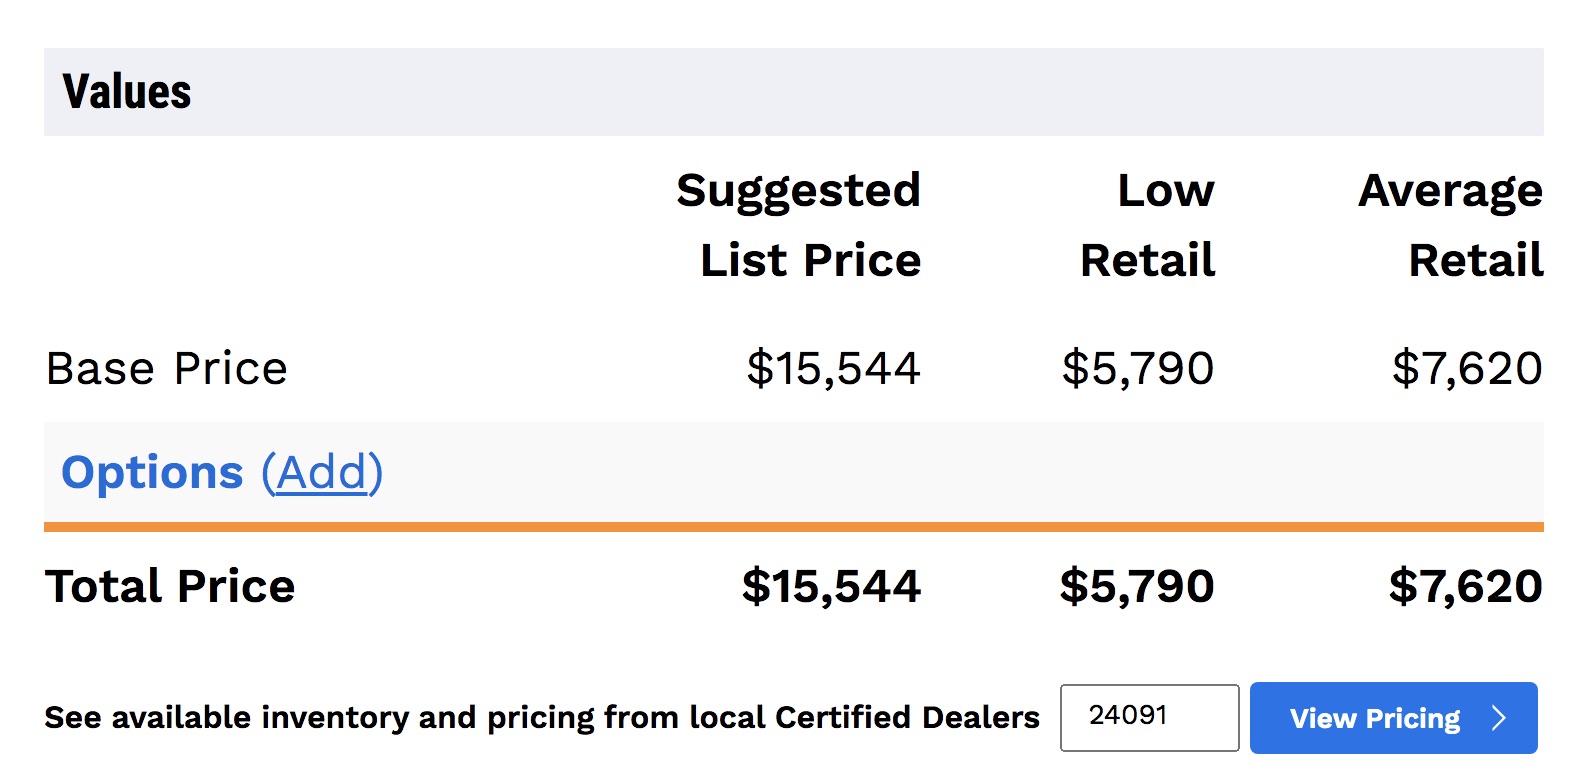Click the chevron arrow inside View Pricing
Viewport: 1596px width, 782px height.
pyautogui.click(x=1498, y=718)
